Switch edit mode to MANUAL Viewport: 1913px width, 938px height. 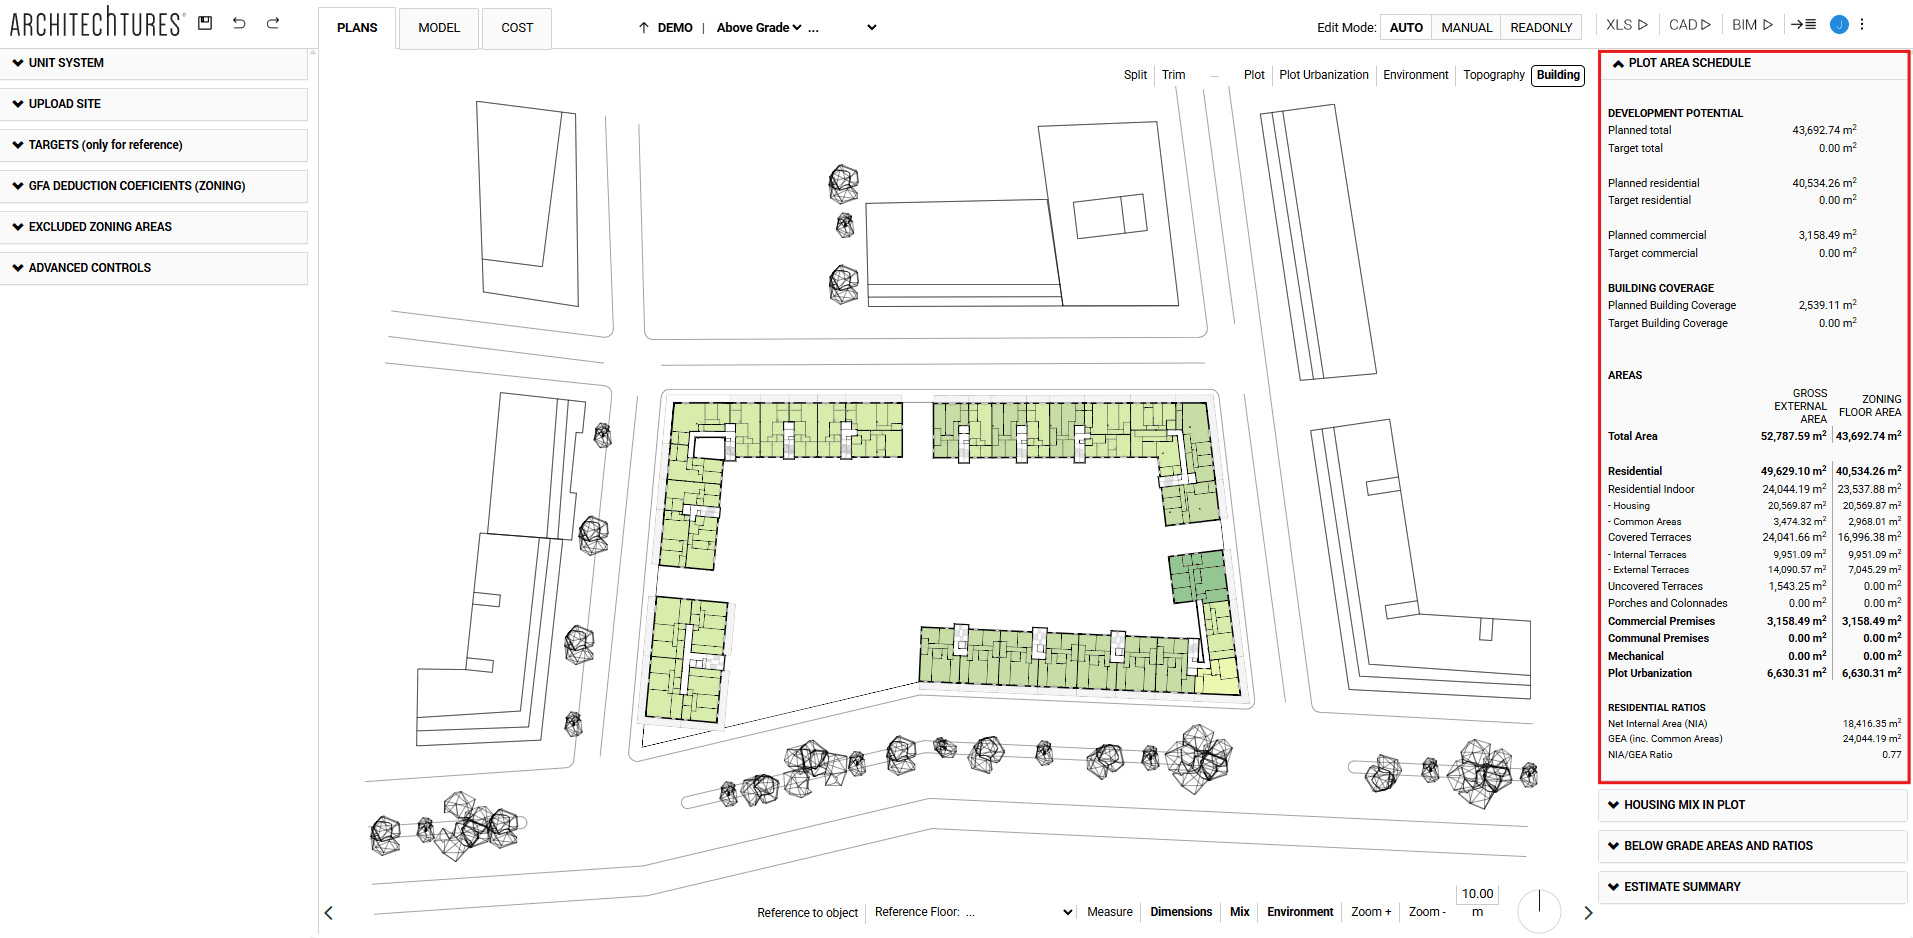pyautogui.click(x=1466, y=27)
